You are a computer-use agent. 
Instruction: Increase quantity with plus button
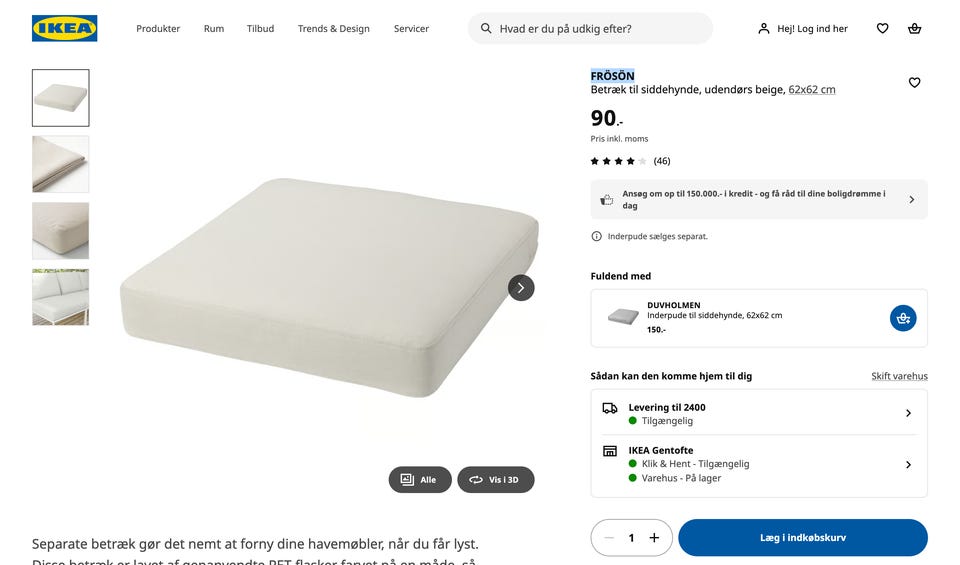pyautogui.click(x=654, y=537)
